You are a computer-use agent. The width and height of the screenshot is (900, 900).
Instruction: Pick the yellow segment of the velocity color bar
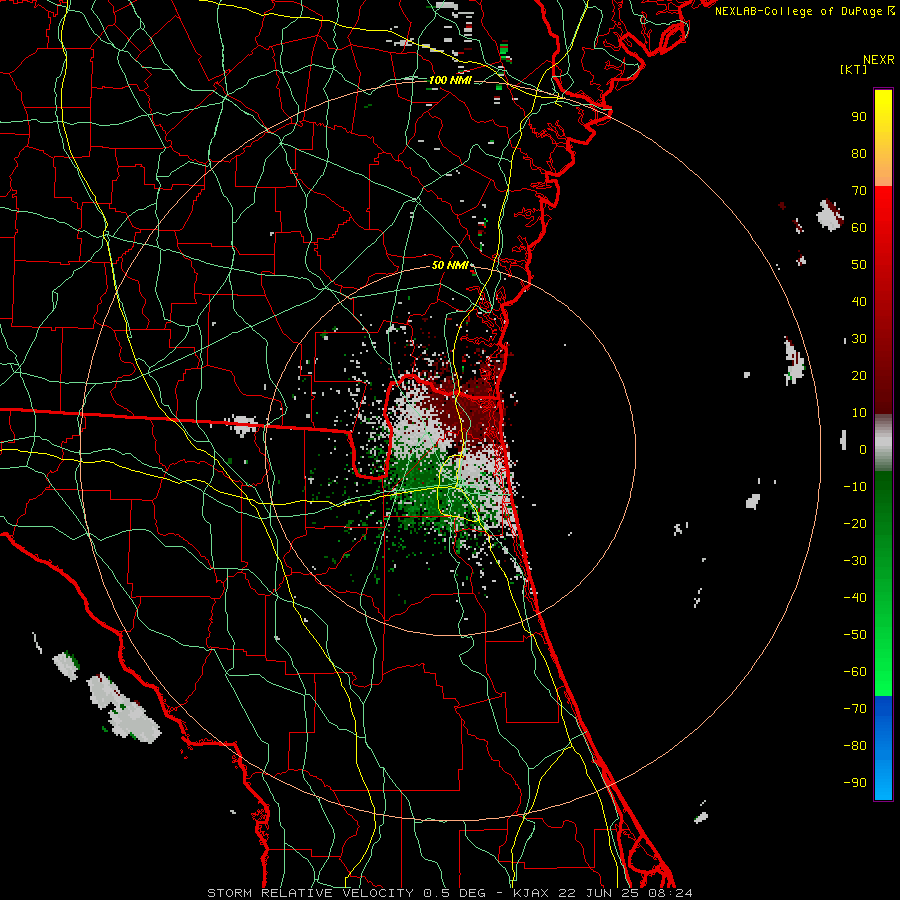point(883,115)
